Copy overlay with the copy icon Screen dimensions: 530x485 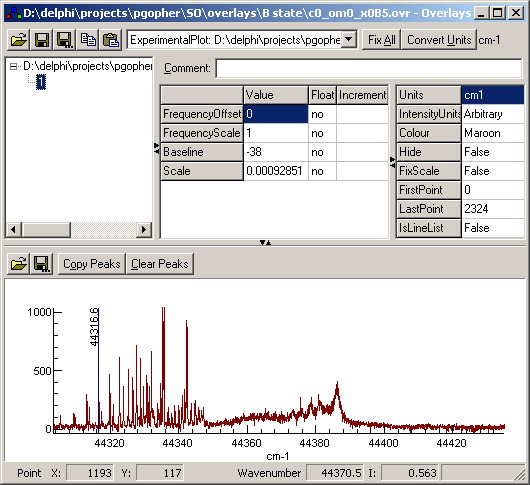[88, 40]
